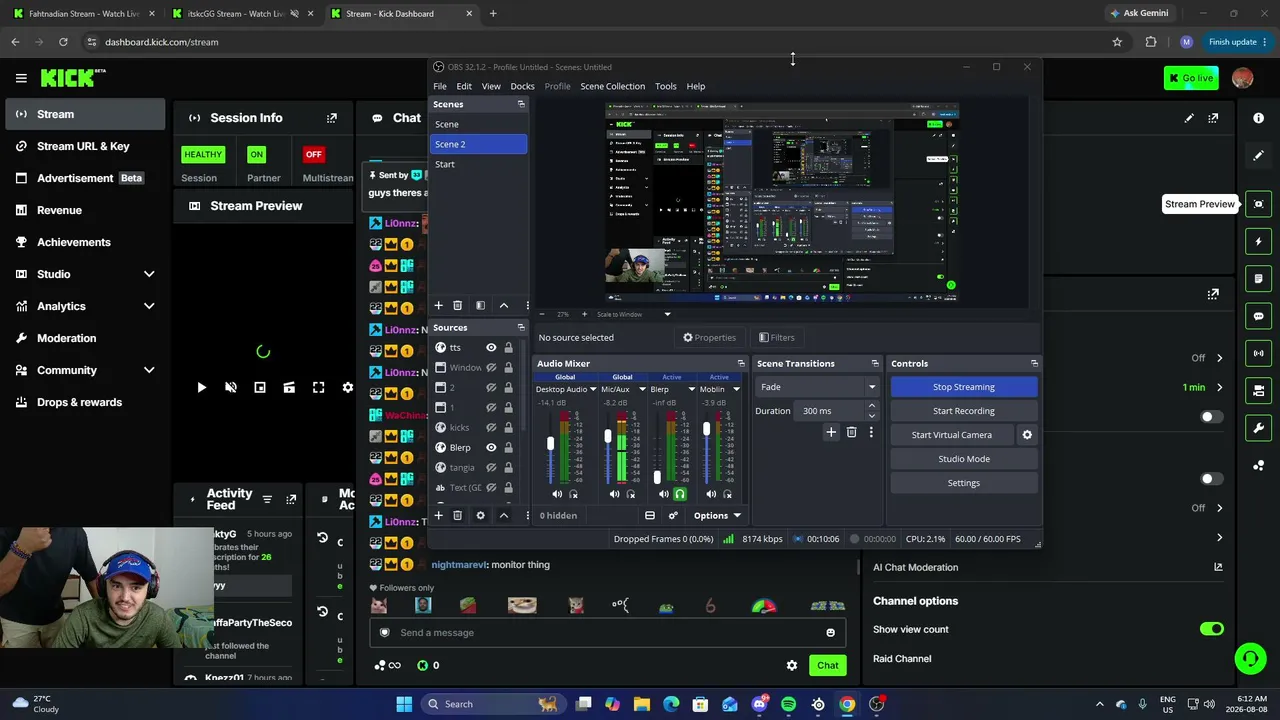Pop out the Session Info panel

coord(332,118)
